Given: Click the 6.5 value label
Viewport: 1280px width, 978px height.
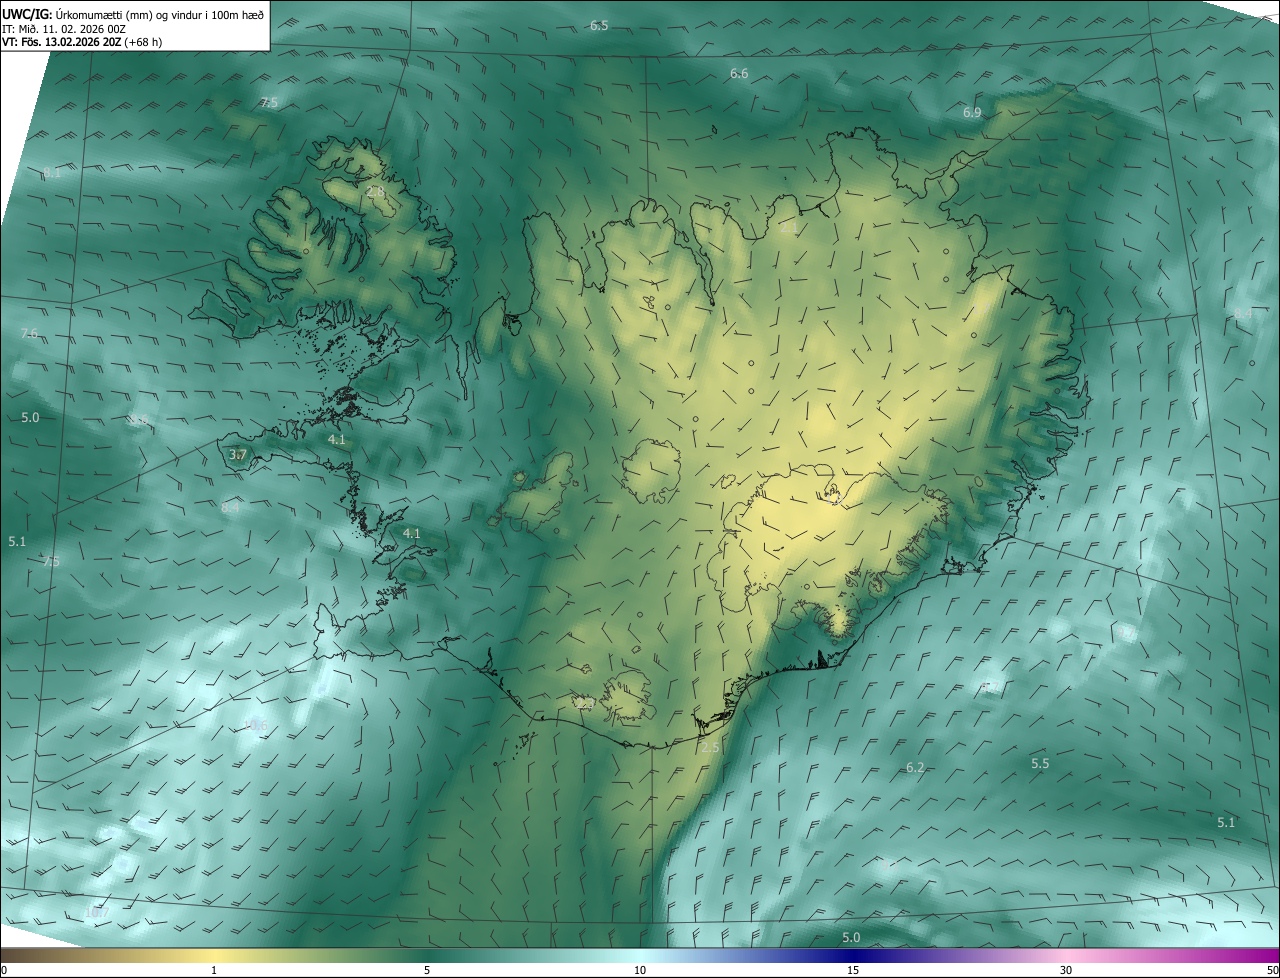Looking at the screenshot, I should coord(599,25).
